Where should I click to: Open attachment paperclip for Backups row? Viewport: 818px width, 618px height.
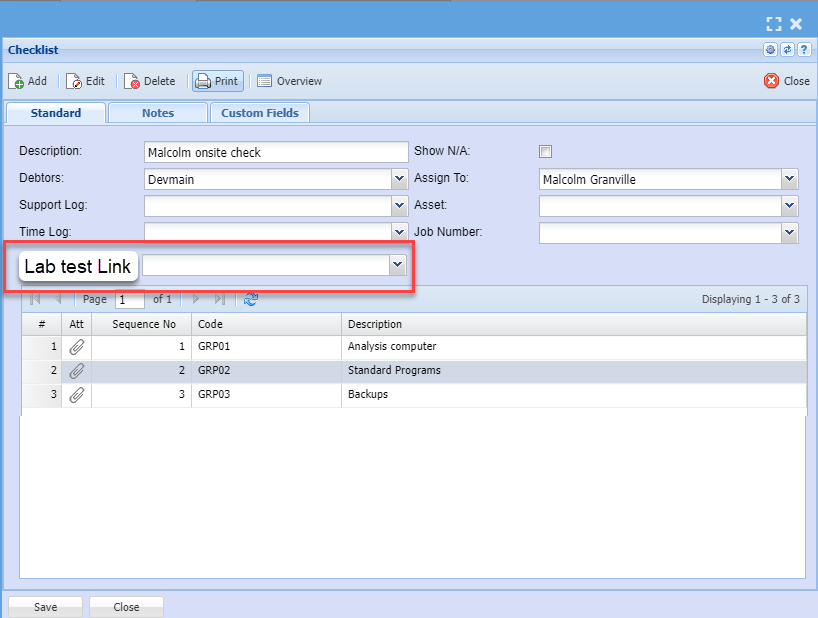pyautogui.click(x=77, y=395)
